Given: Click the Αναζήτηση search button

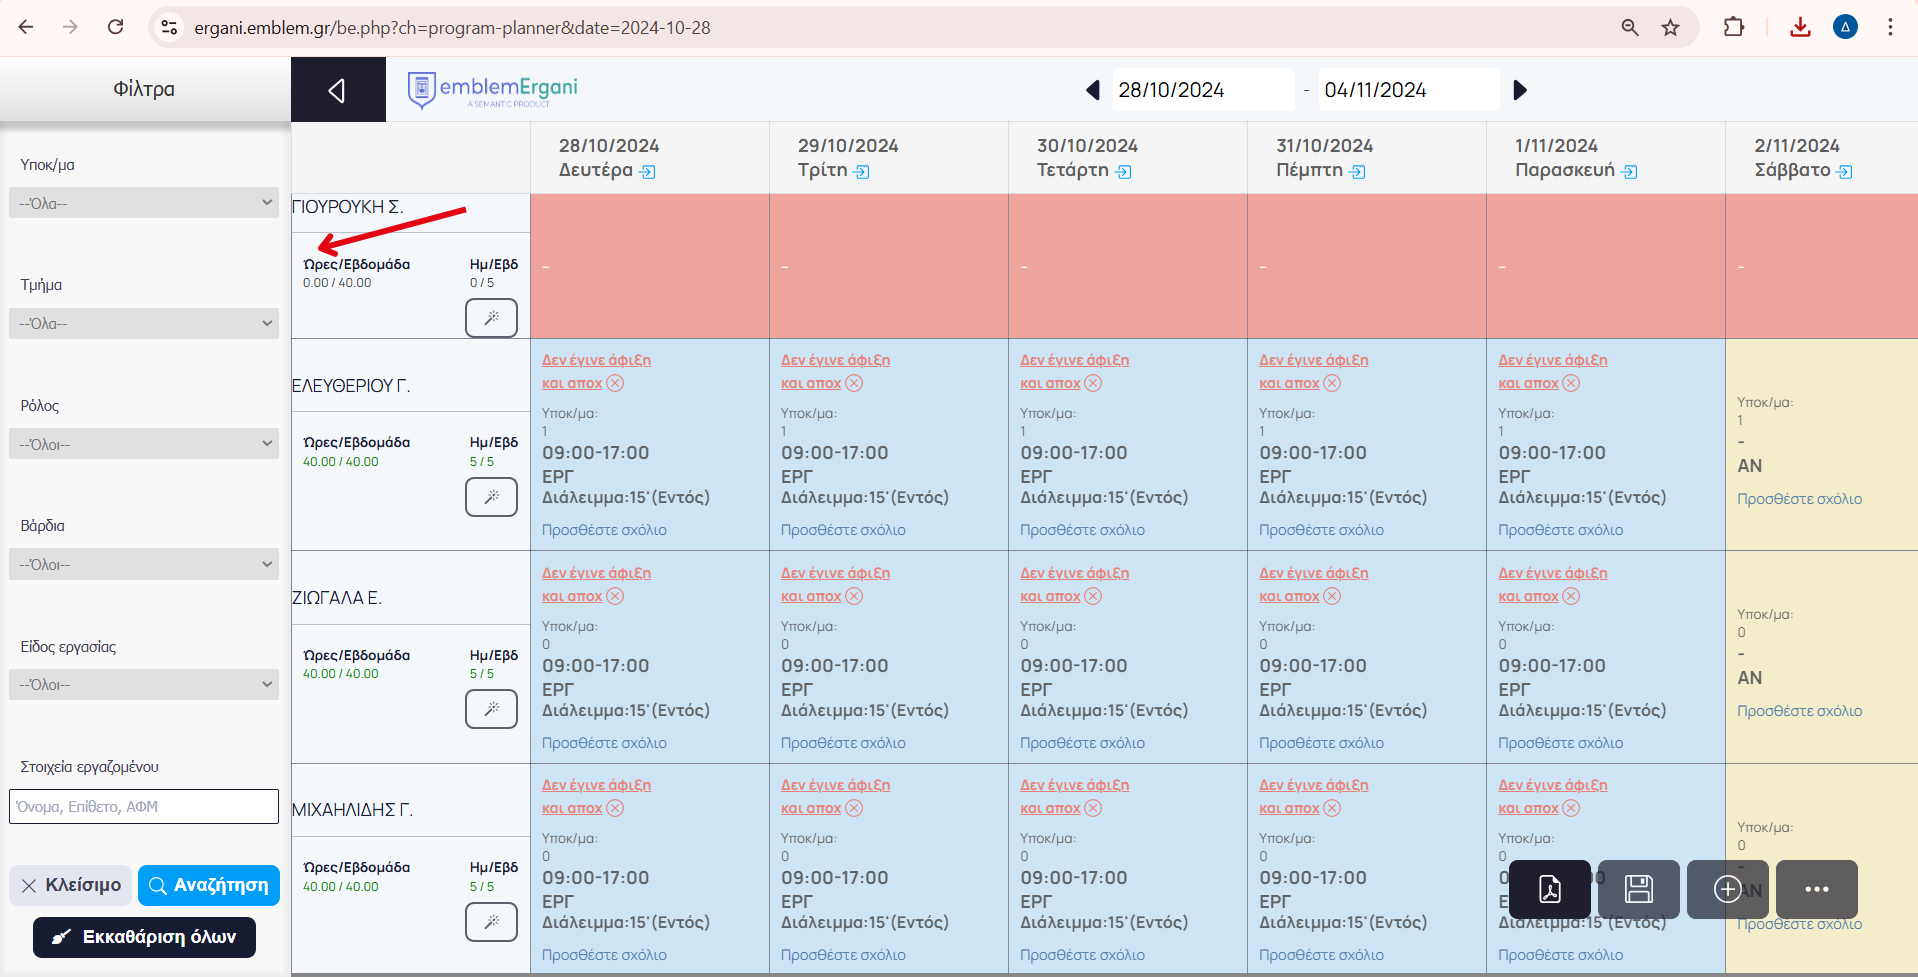Looking at the screenshot, I should point(209,885).
